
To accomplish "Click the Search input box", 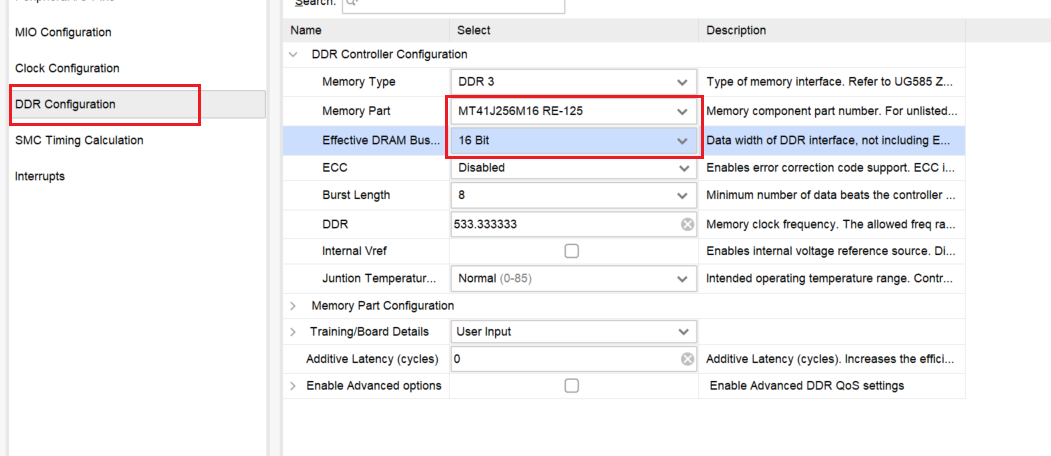I will 453,4.
